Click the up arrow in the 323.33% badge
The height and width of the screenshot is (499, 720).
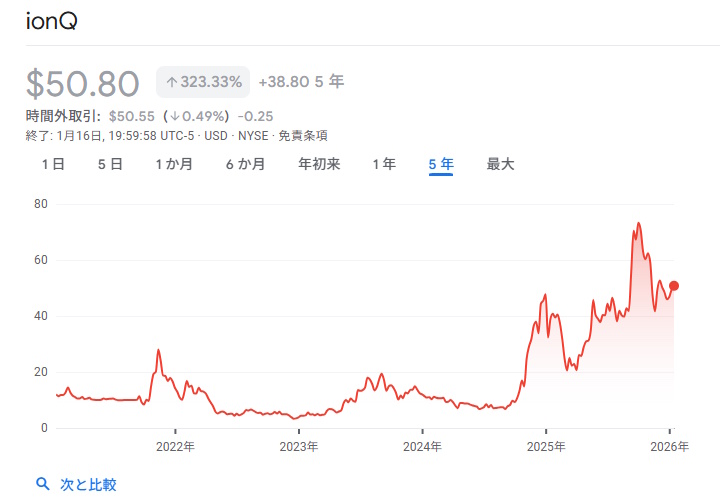coord(172,82)
